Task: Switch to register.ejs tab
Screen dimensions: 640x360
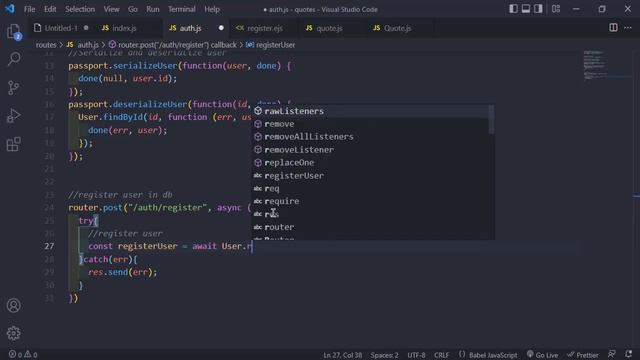Action: (x=265, y=28)
